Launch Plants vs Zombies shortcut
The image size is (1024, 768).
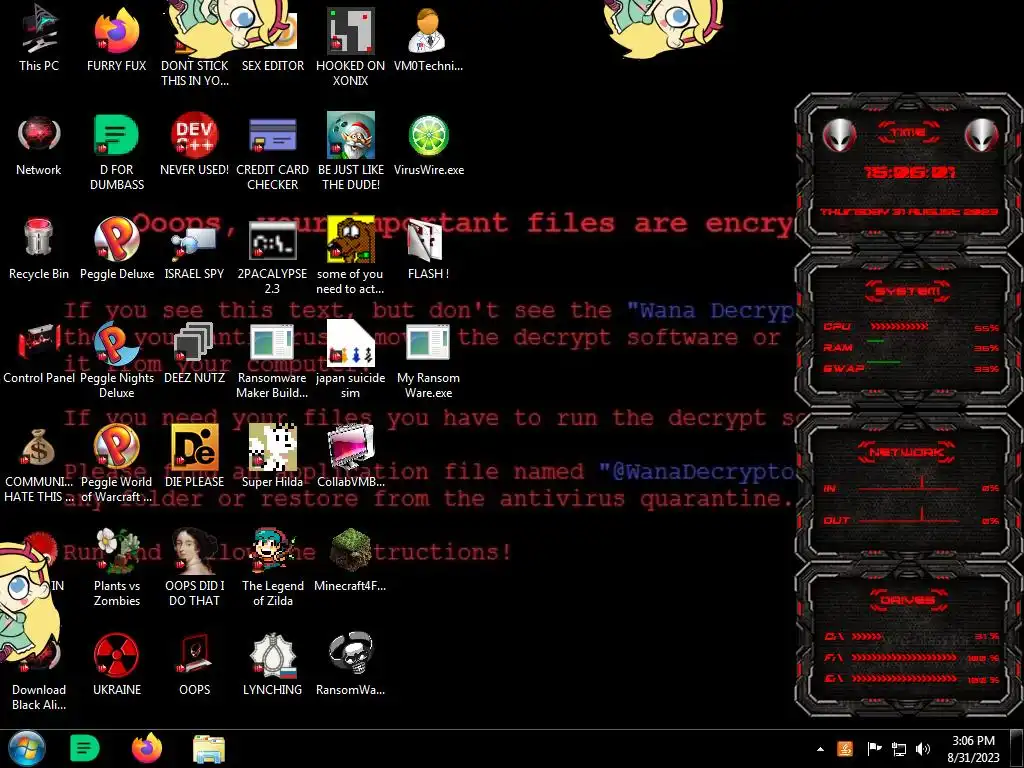click(x=116, y=567)
